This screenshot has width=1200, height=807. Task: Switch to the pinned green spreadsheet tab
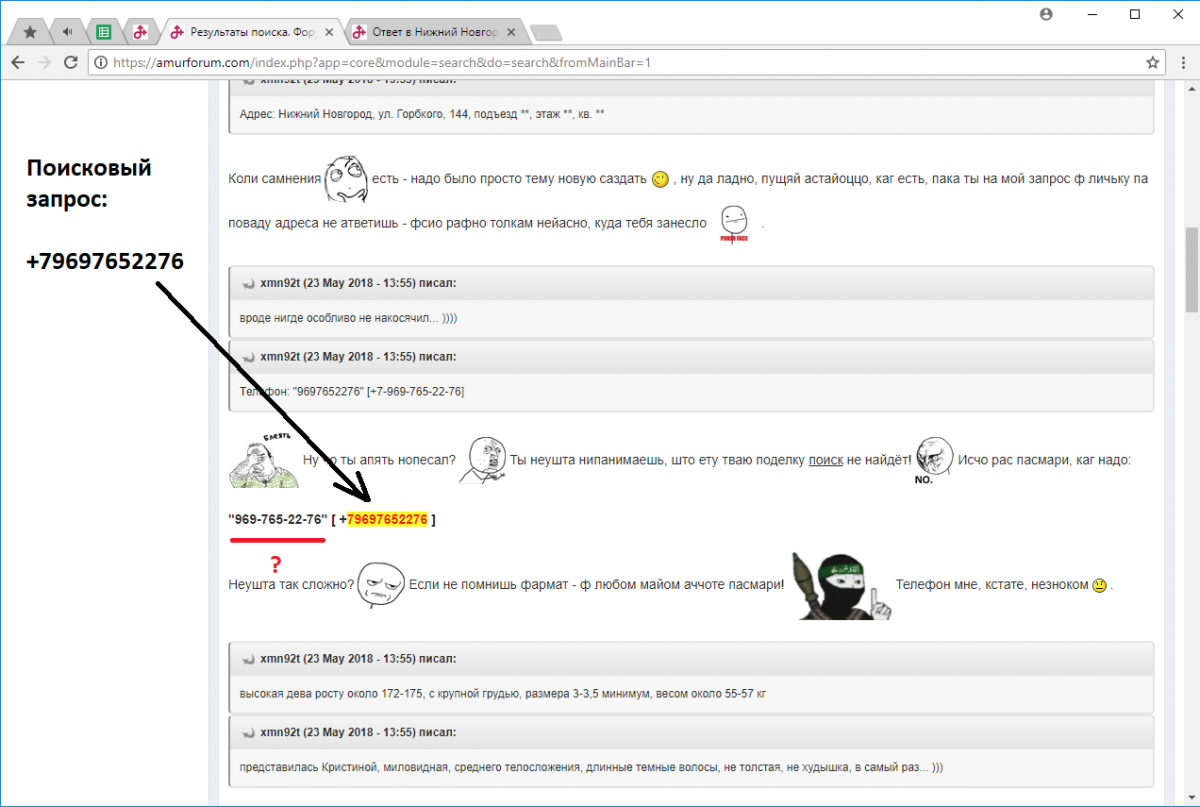coord(103,32)
